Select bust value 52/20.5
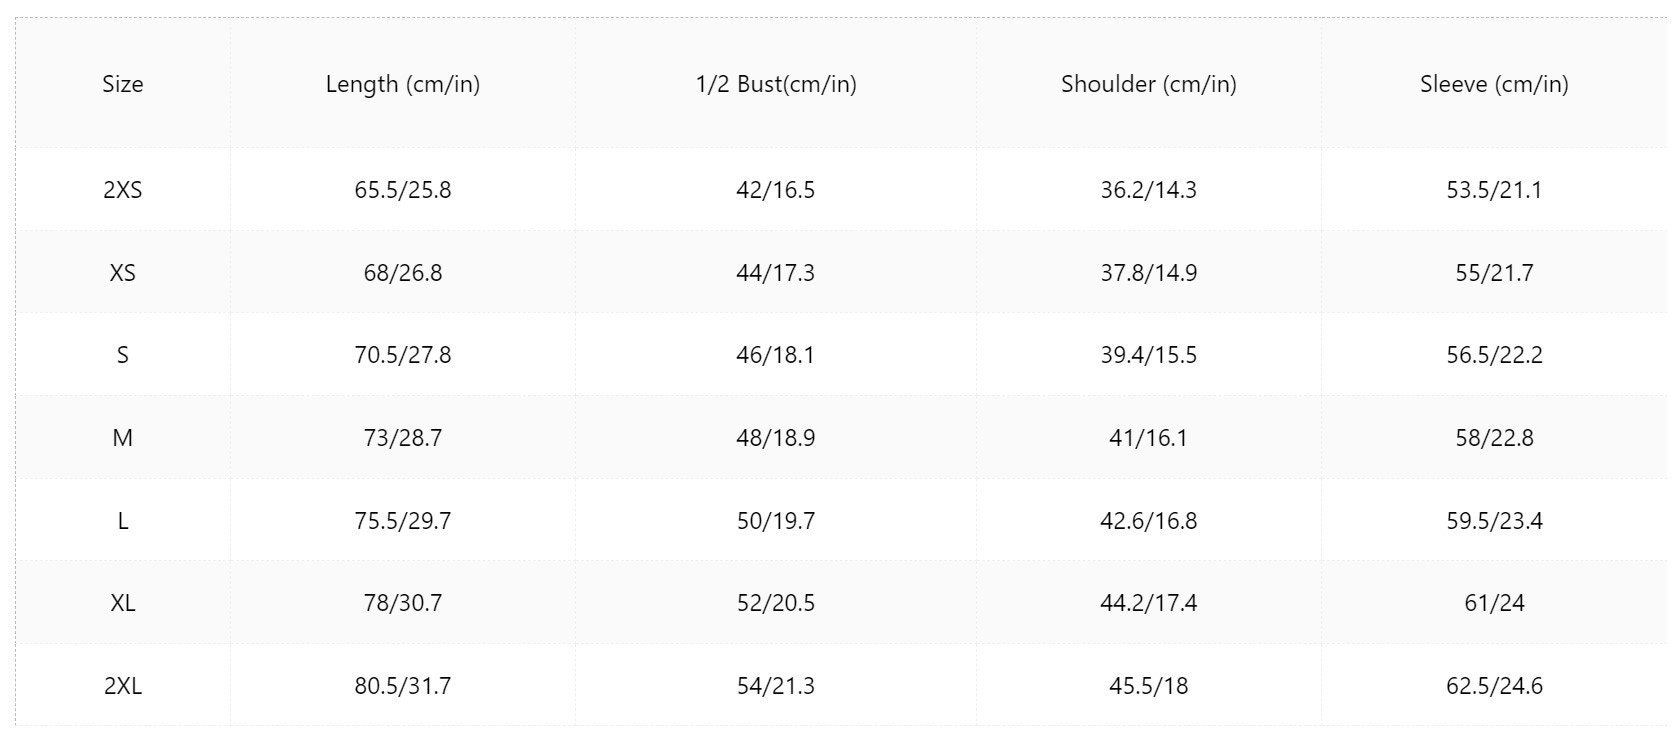This screenshot has height=747, width=1672. pyautogui.click(x=776, y=603)
